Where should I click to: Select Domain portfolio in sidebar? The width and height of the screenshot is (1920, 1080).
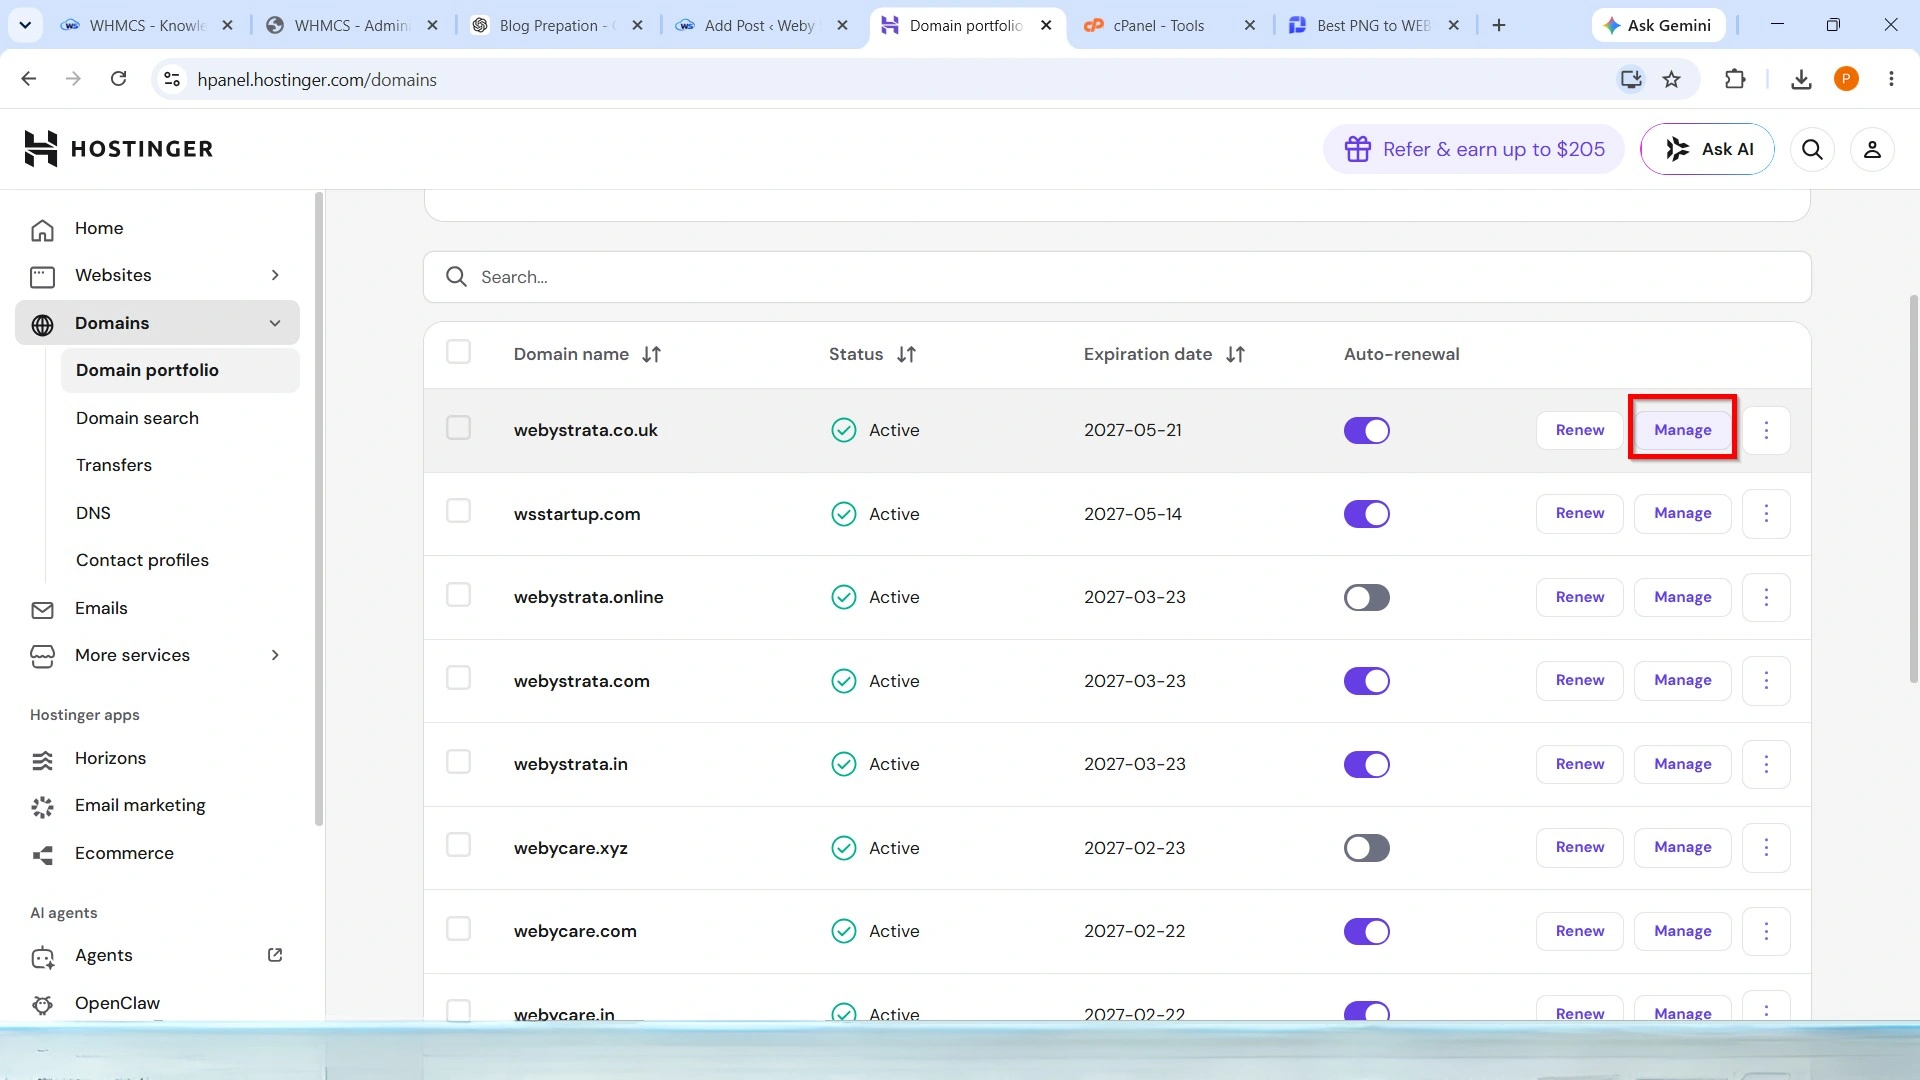pos(180,370)
